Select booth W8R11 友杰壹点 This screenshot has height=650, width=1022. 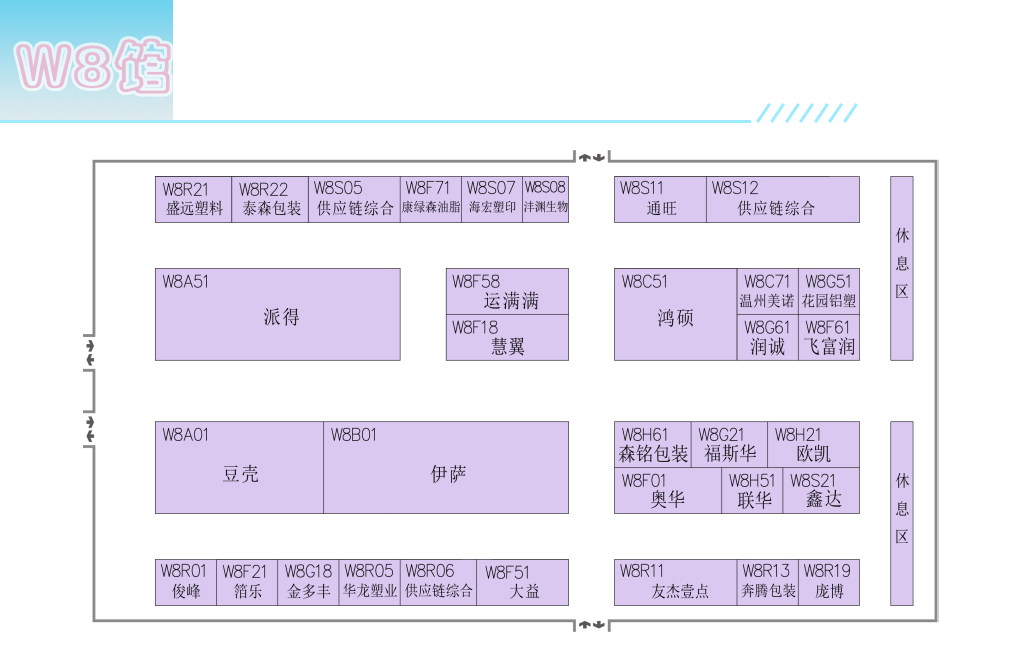tap(677, 582)
